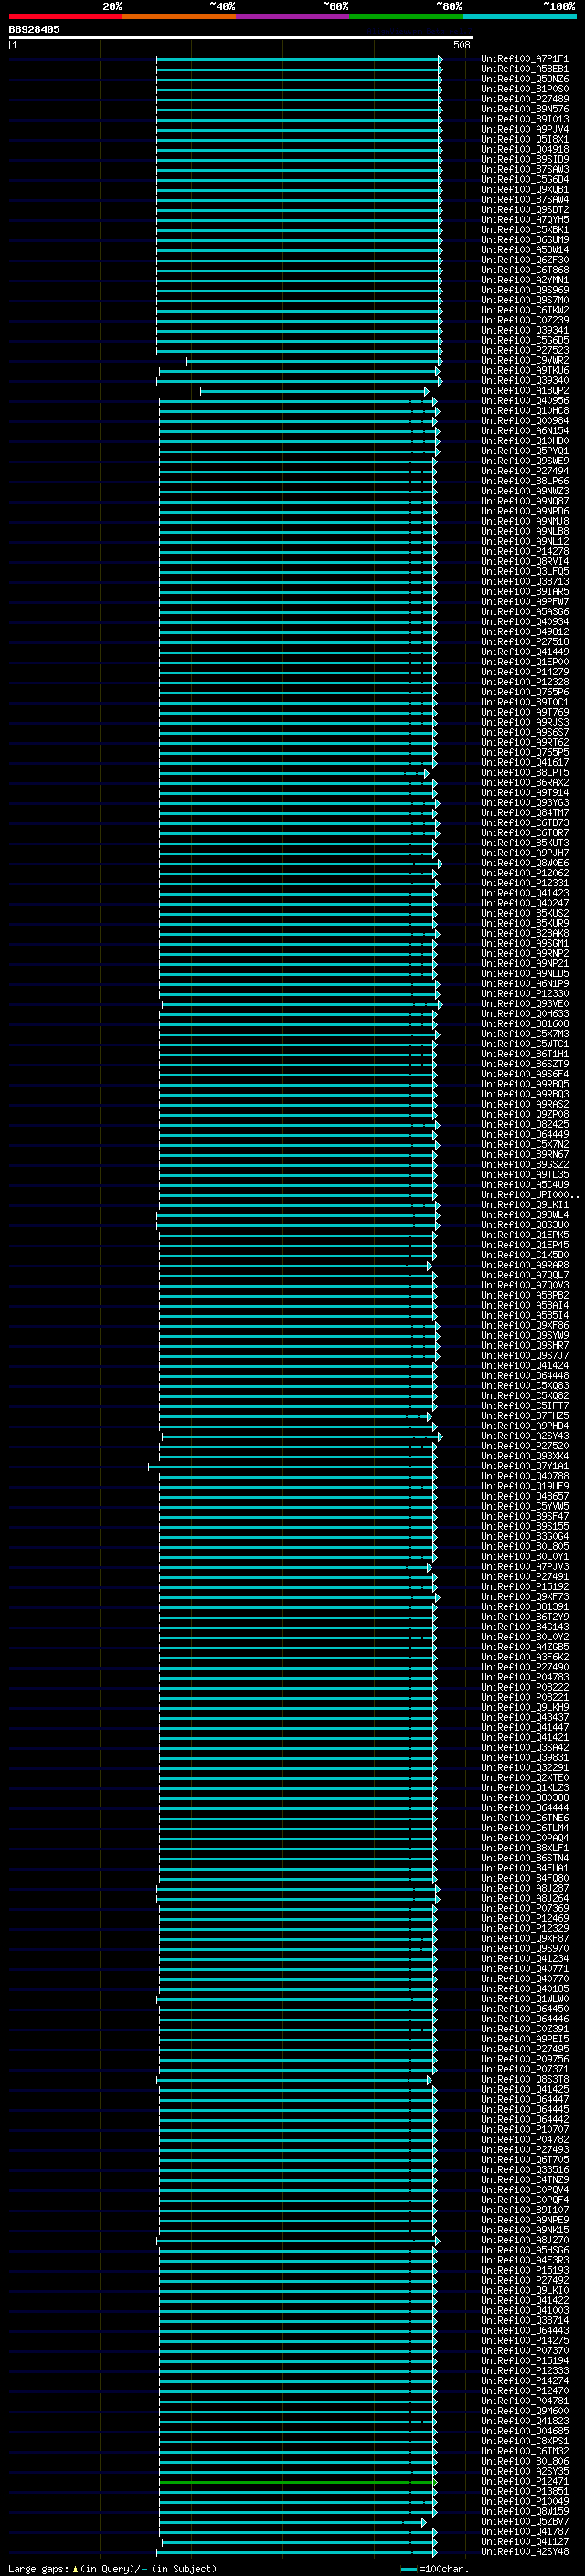Select hit UniRef100_Q41424
This screenshot has height=2576, width=585.
pyautogui.click(x=524, y=1365)
